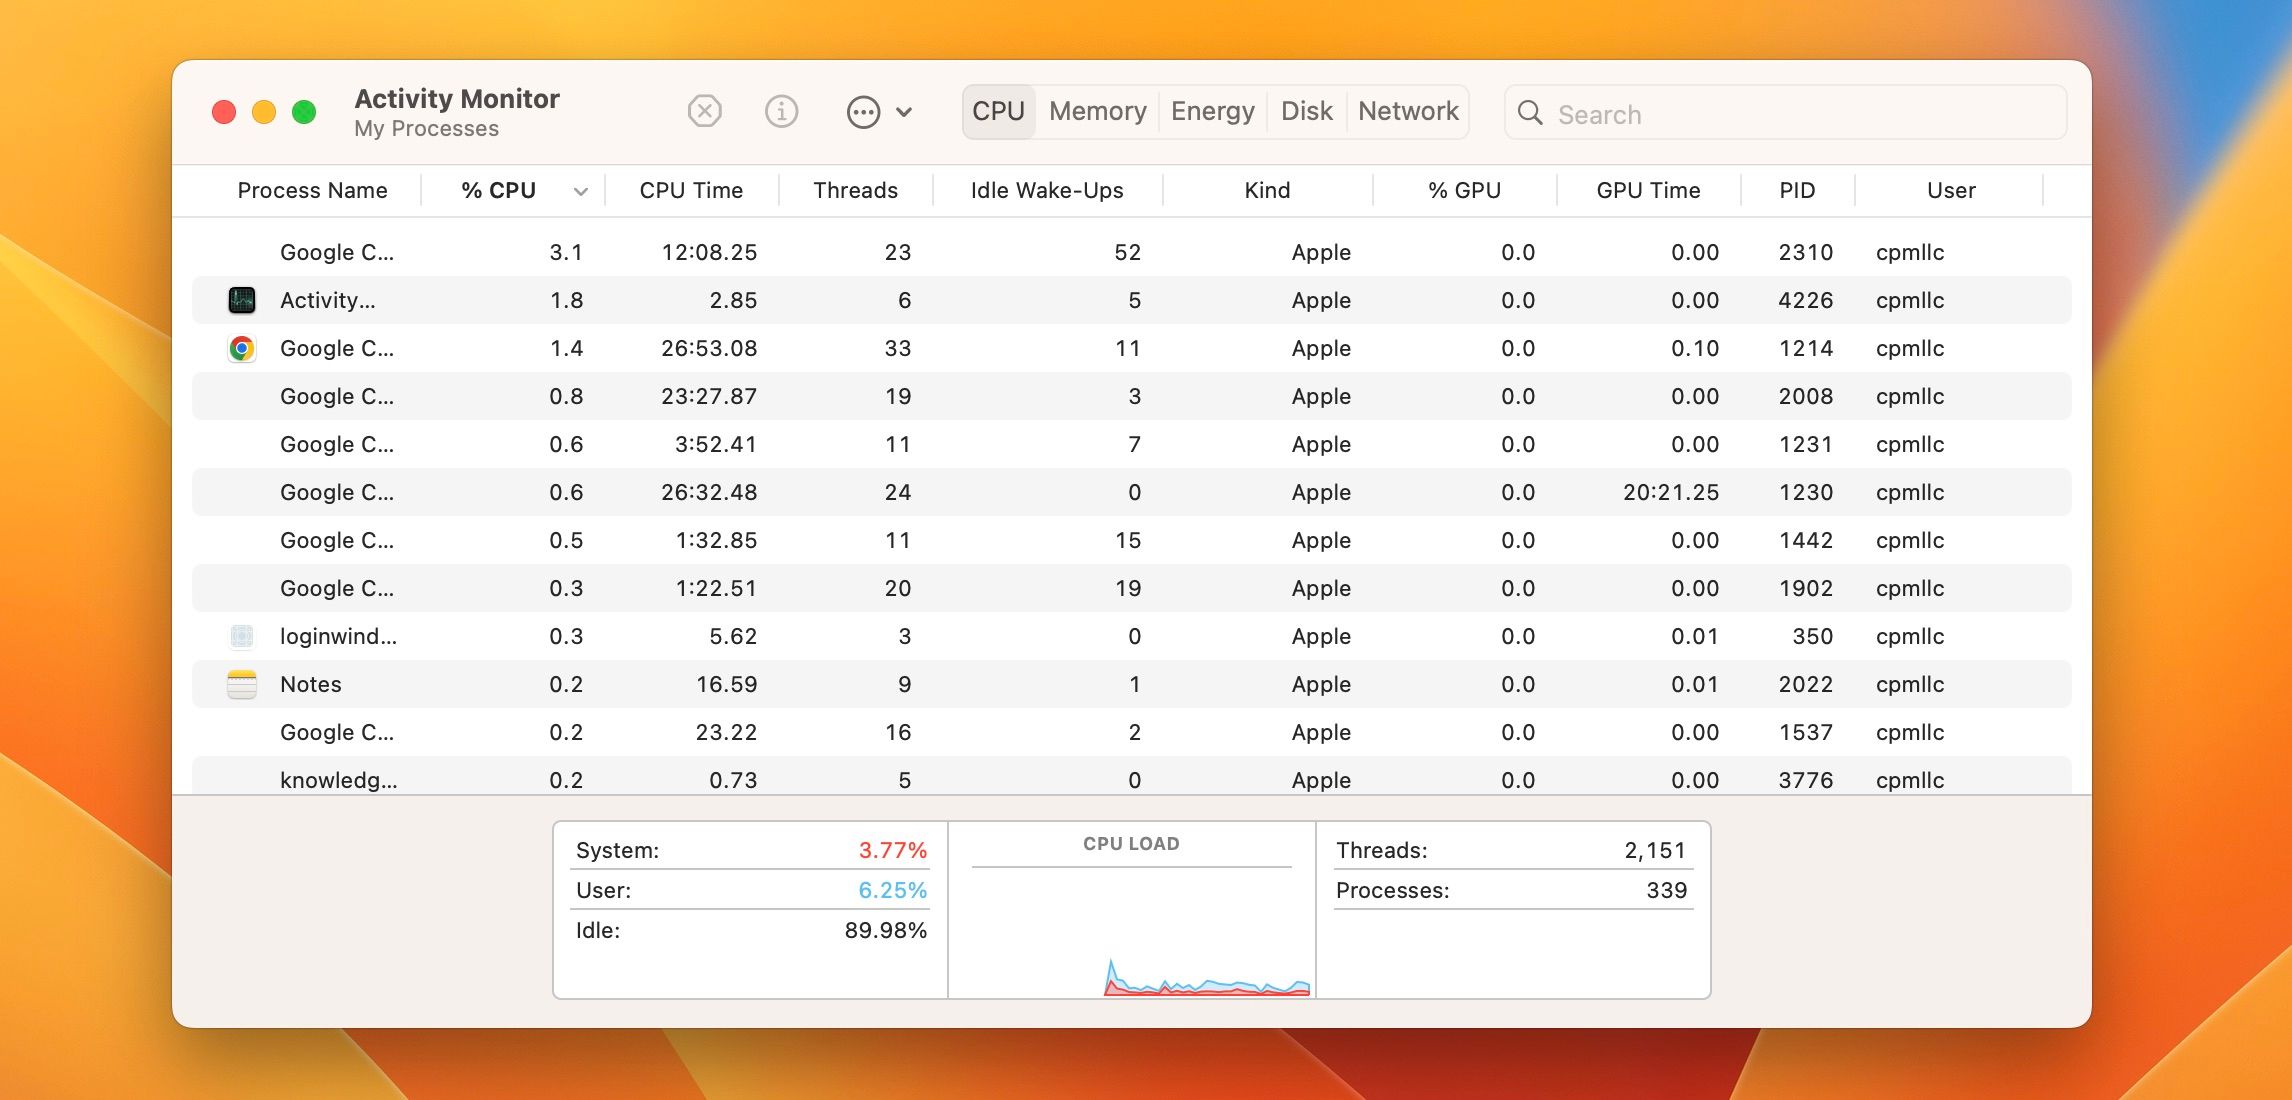The width and height of the screenshot is (2292, 1100).
Task: Switch to the Memory tab
Action: (1097, 111)
